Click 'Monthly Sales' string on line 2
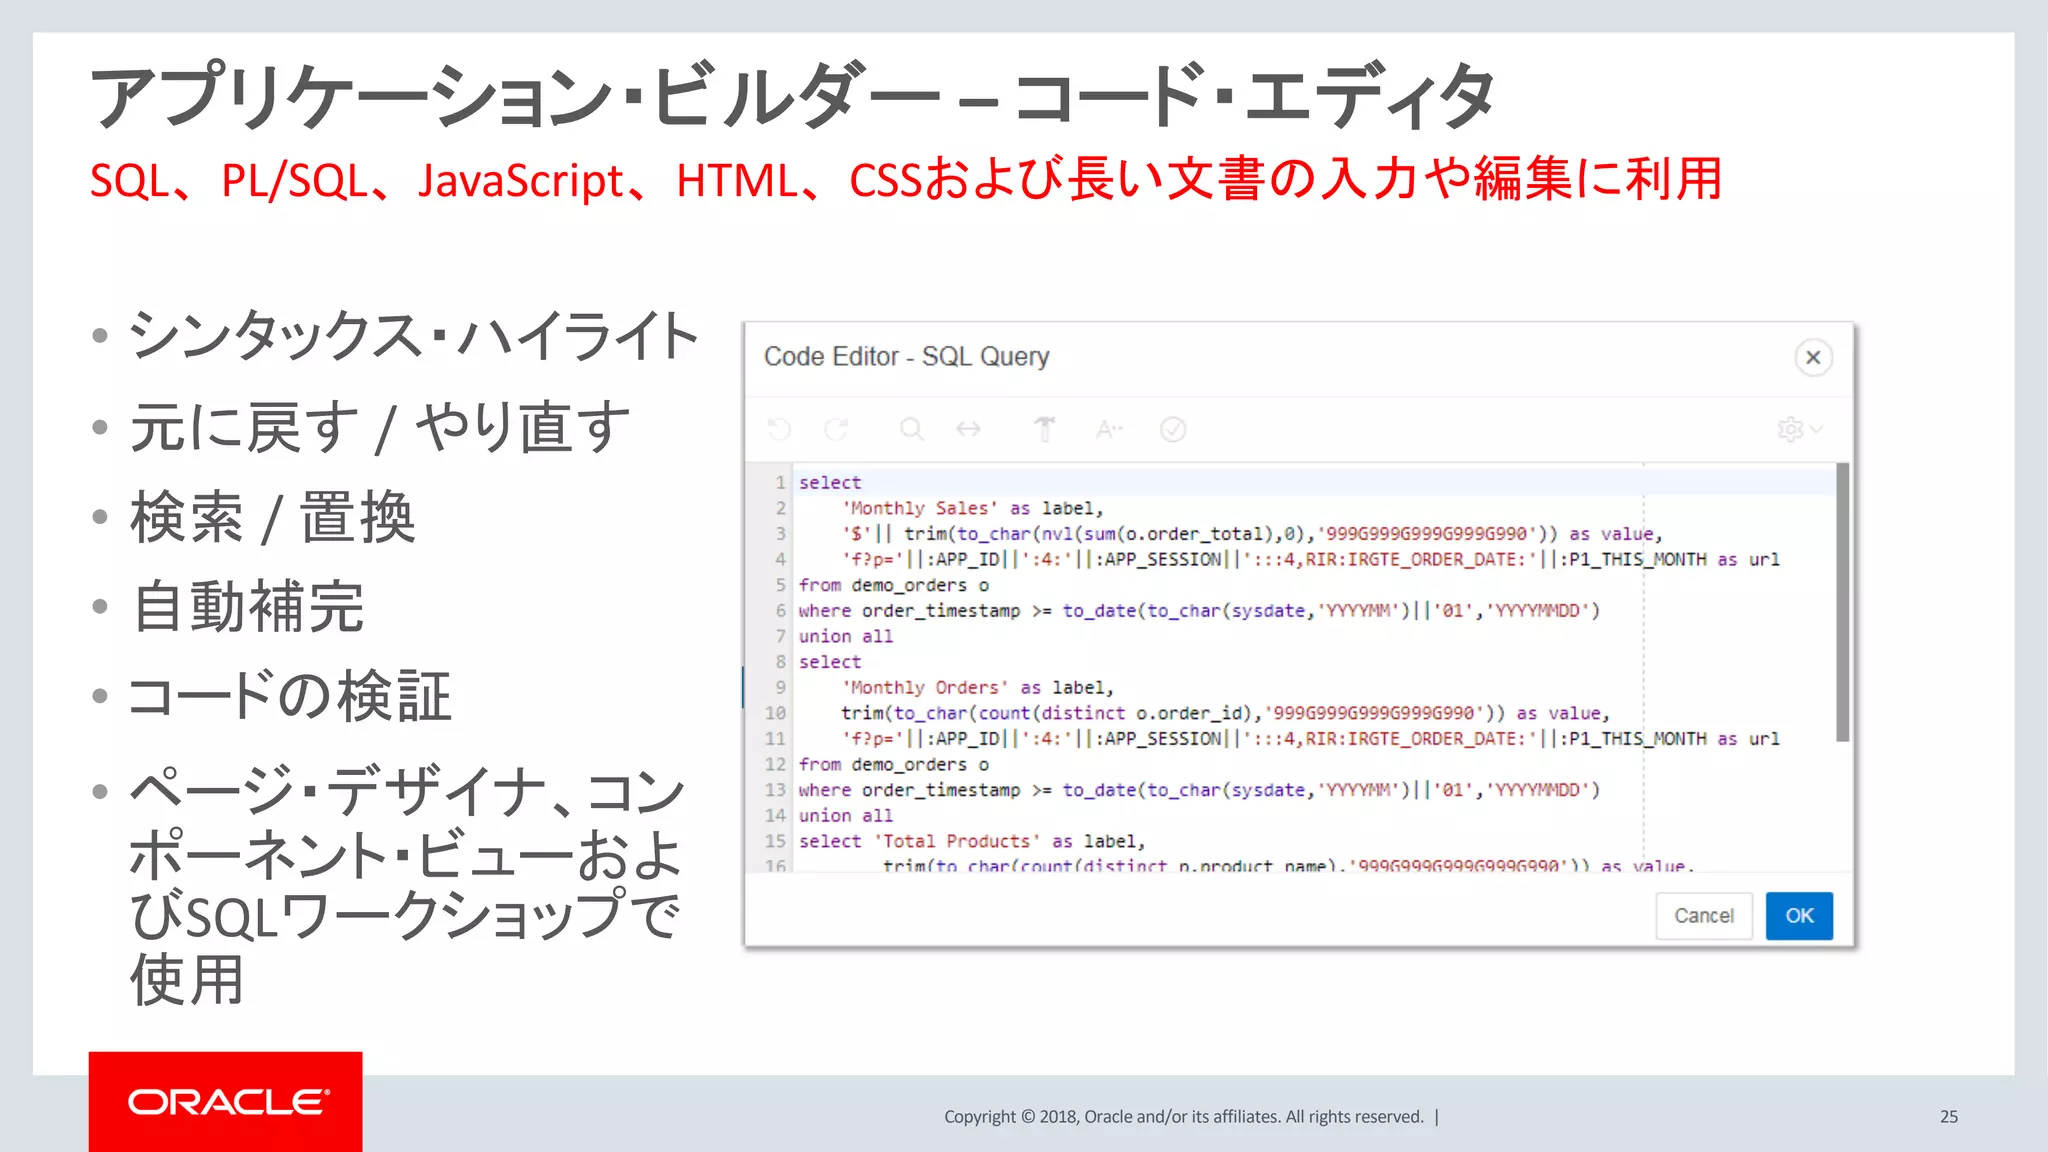Image resolution: width=2048 pixels, height=1152 pixels. coord(919,508)
